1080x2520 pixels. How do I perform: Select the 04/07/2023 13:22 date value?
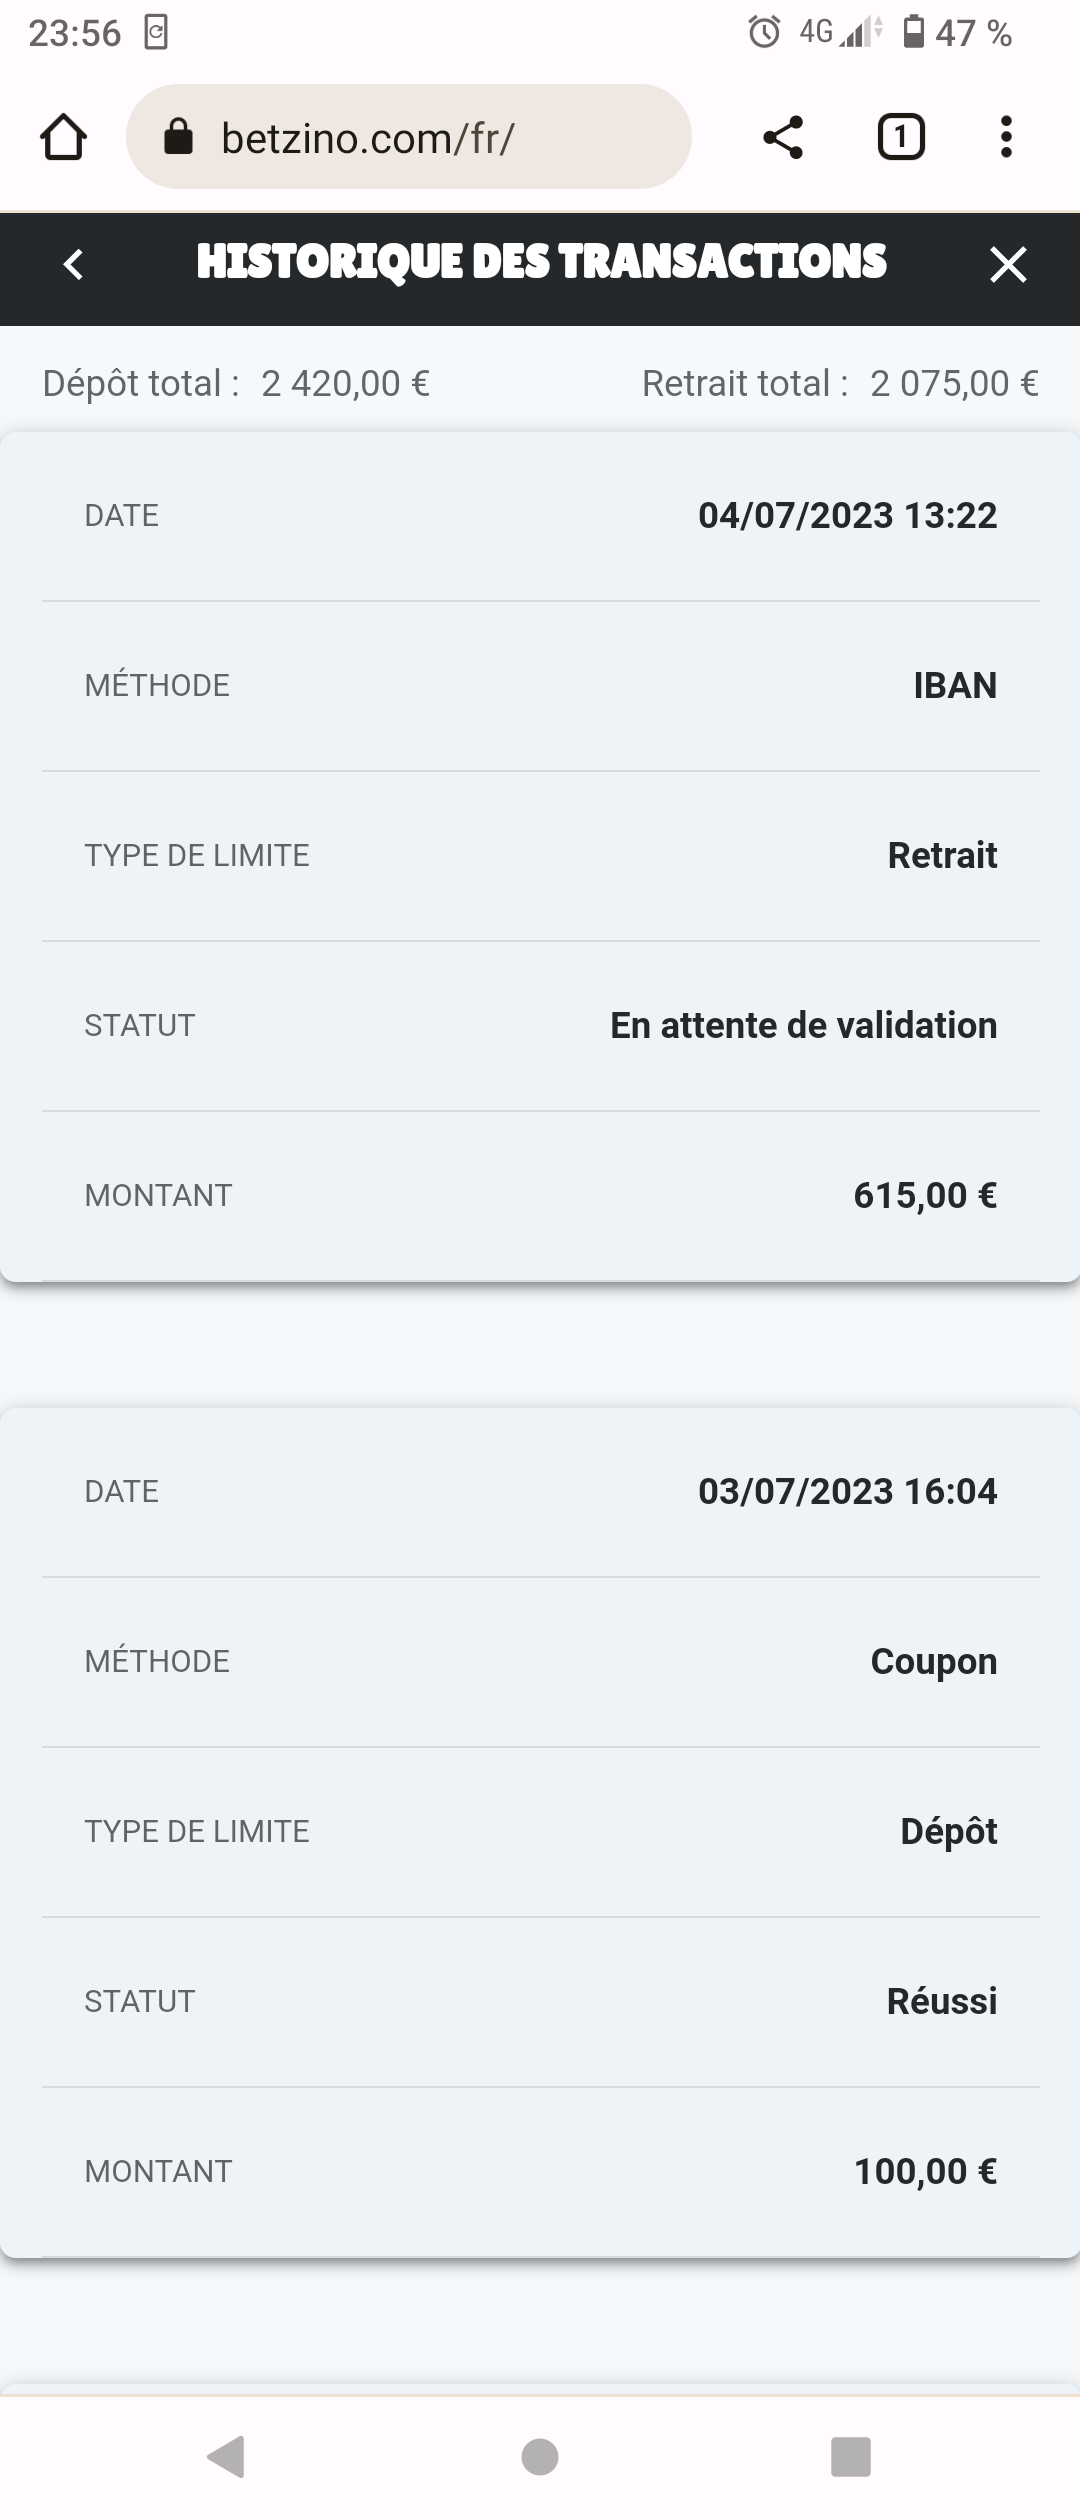(848, 515)
